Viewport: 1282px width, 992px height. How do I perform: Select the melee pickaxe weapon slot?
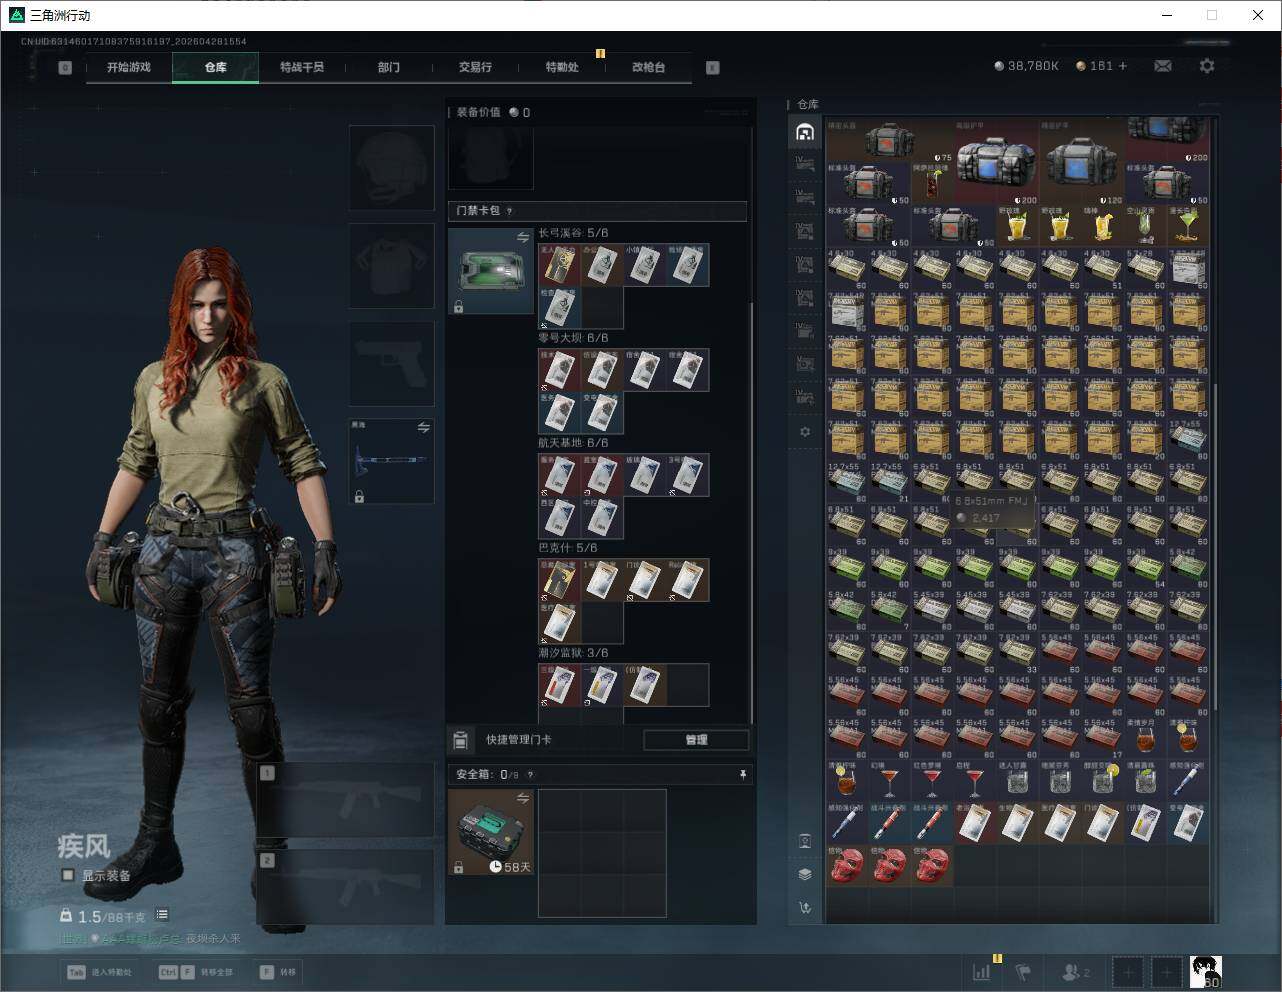click(x=391, y=461)
